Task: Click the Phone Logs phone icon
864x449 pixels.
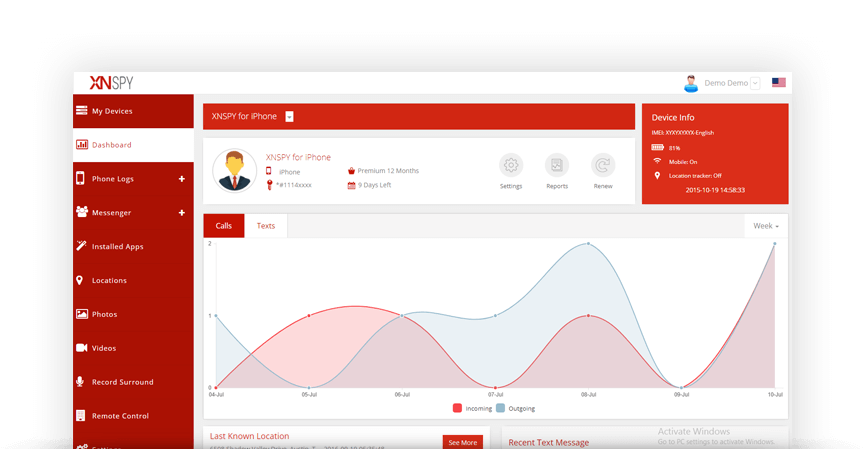Action: [80, 178]
